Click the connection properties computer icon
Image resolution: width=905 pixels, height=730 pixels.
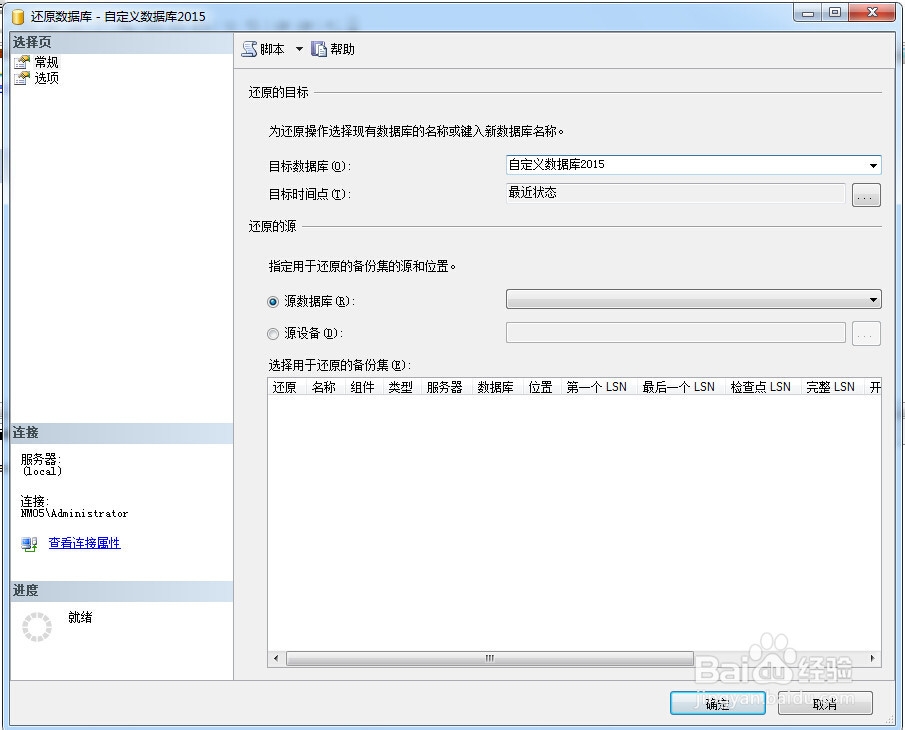coord(29,544)
